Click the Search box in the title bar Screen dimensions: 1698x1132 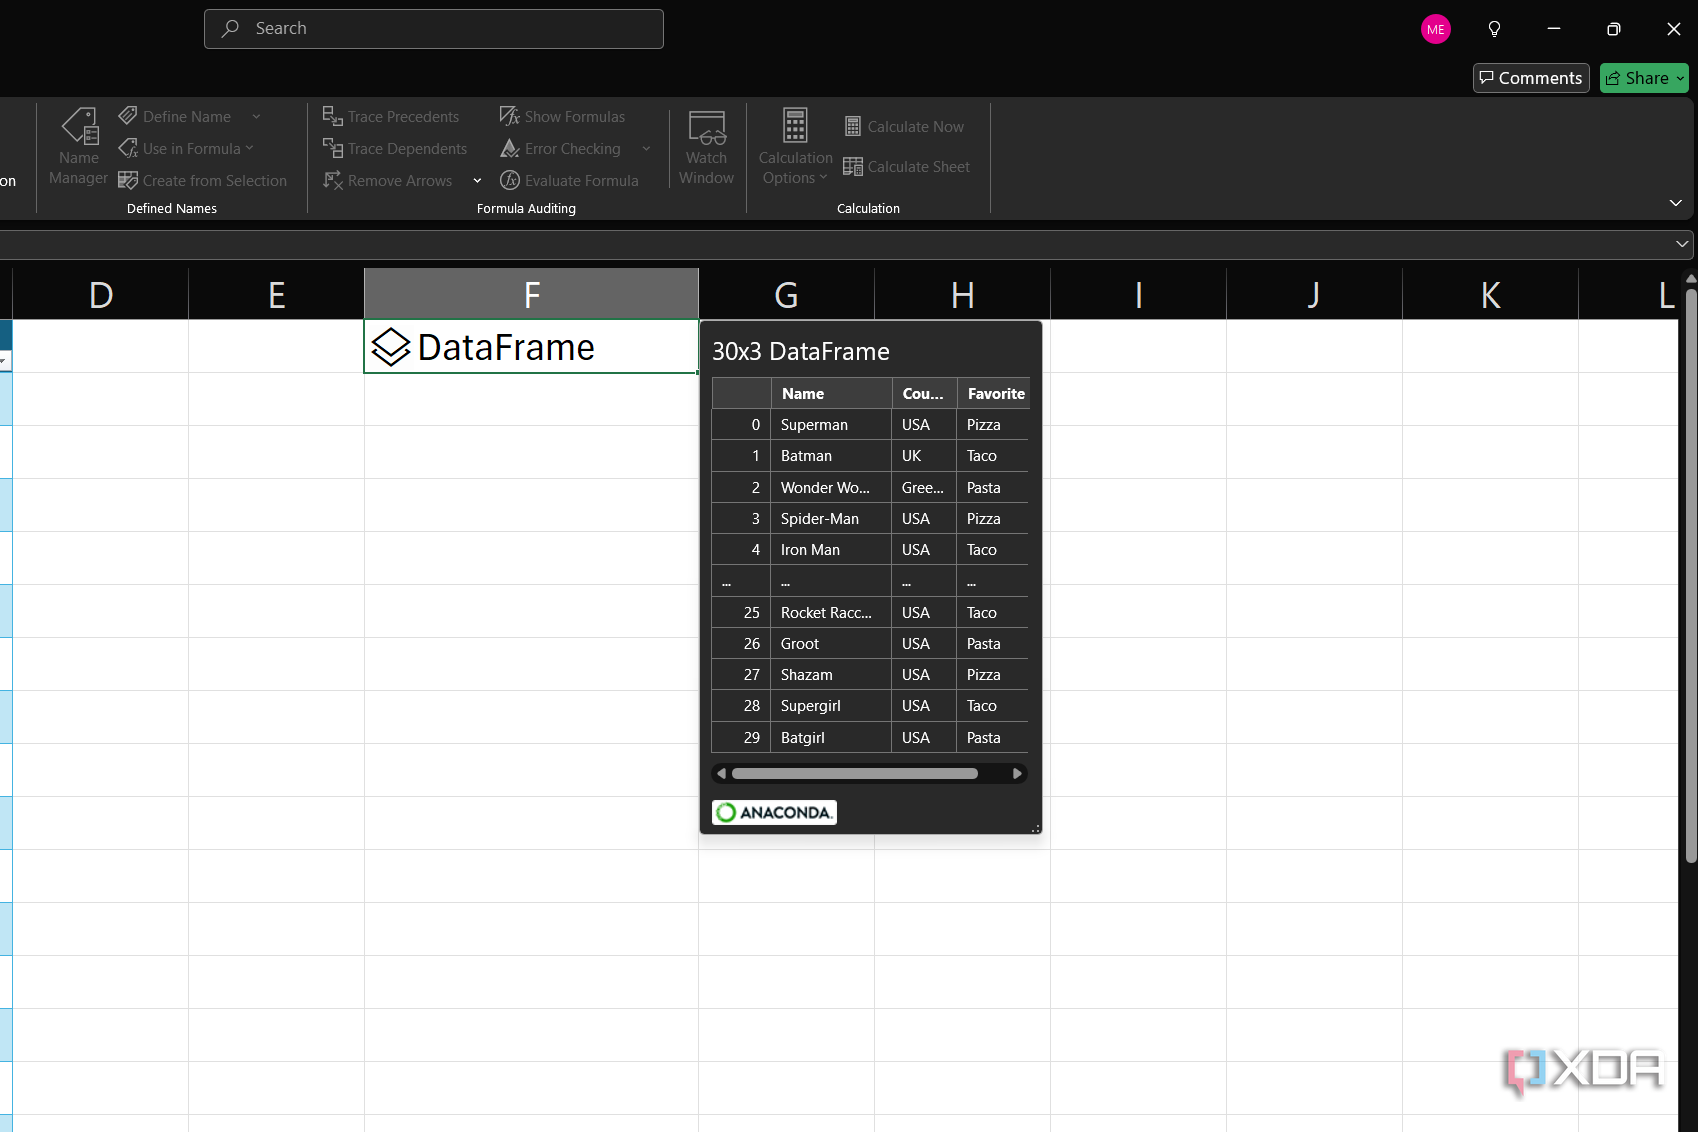click(x=434, y=29)
